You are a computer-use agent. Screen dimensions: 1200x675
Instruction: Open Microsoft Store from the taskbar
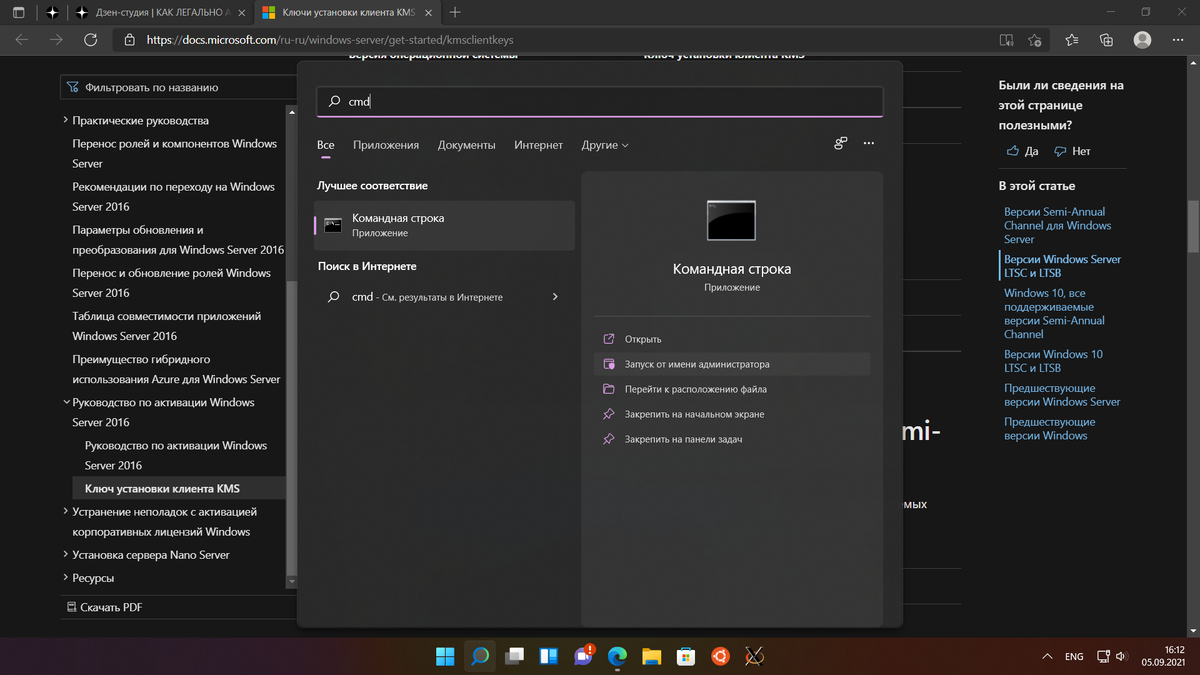click(x=686, y=656)
